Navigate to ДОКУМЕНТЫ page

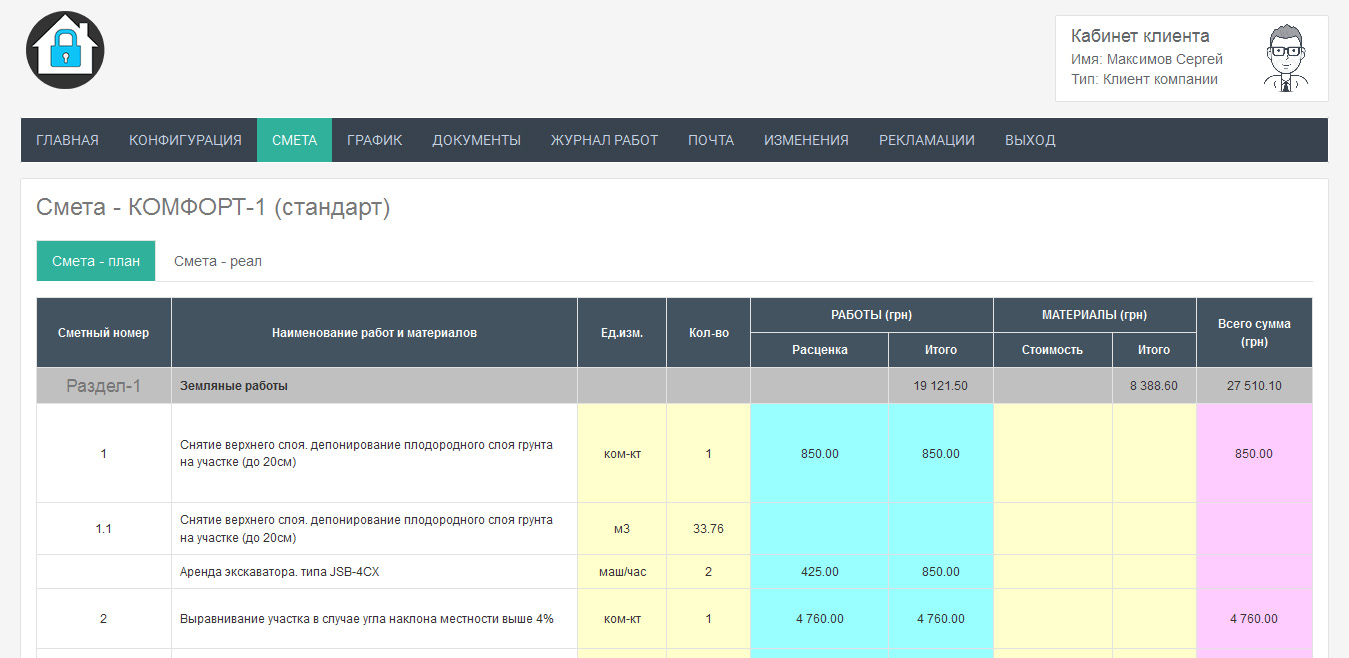(x=476, y=140)
